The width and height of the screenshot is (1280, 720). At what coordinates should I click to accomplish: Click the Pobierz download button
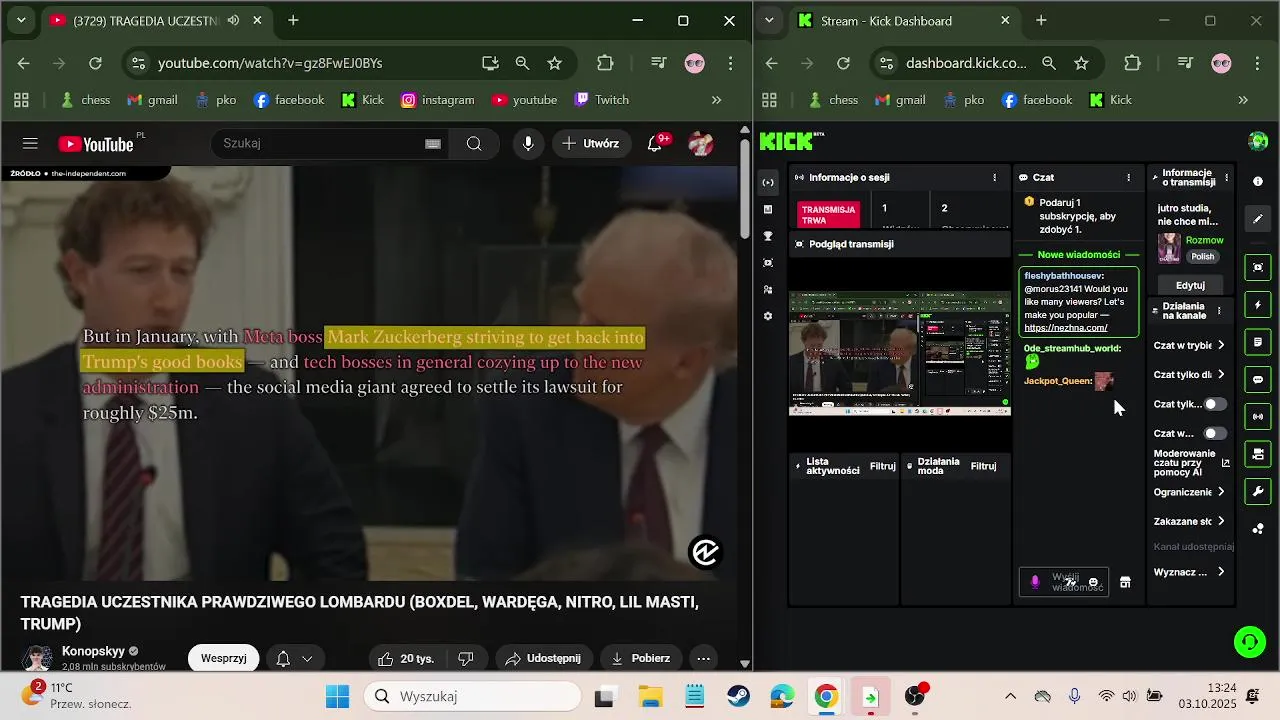[640, 658]
